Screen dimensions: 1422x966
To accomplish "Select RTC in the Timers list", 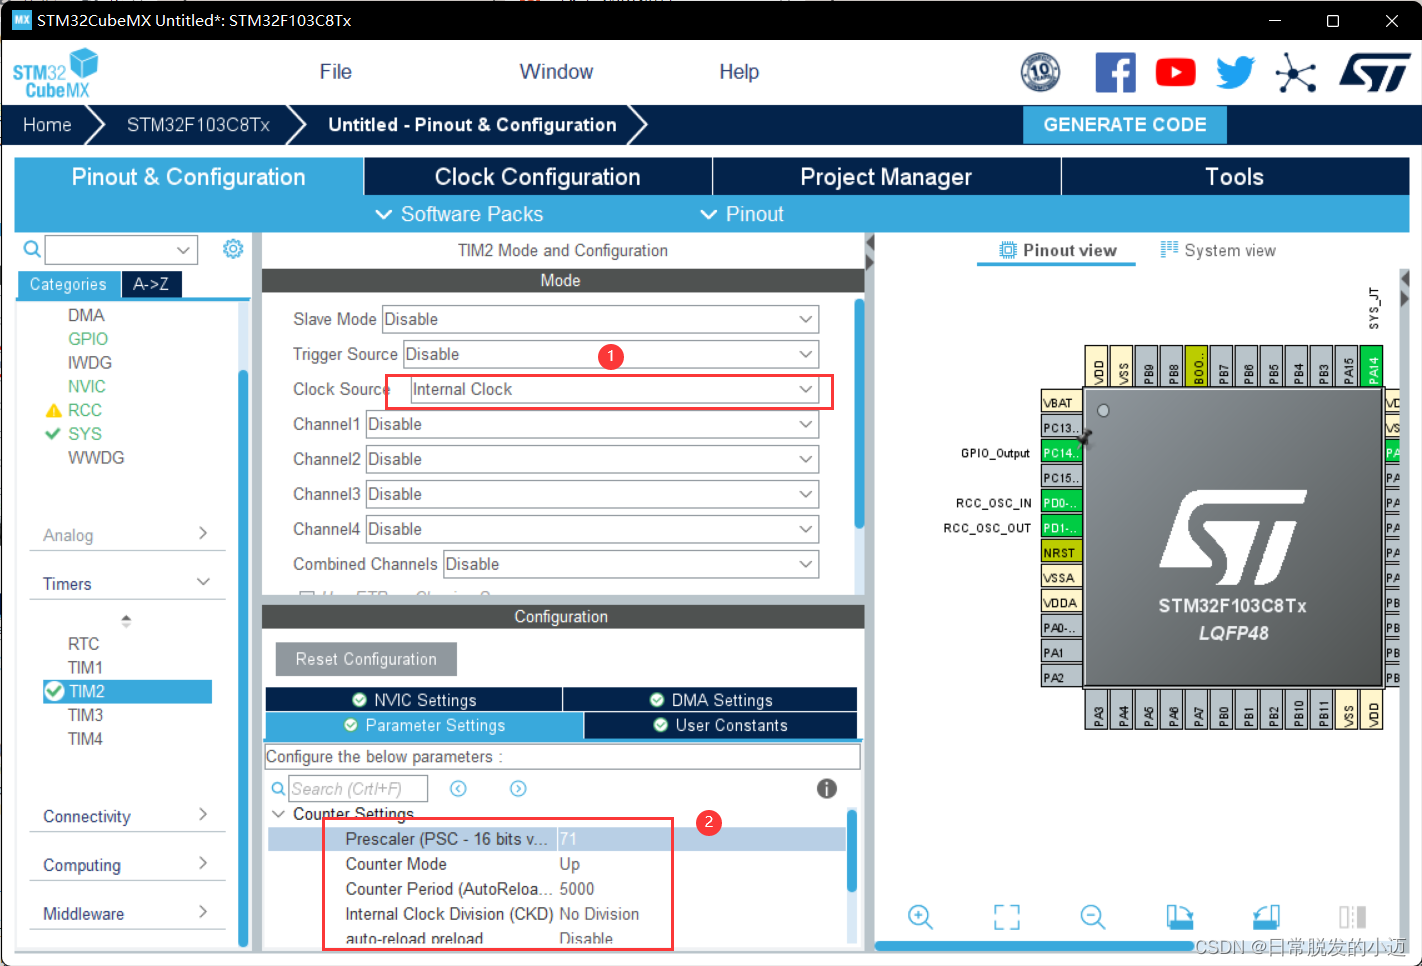I will tap(83, 644).
